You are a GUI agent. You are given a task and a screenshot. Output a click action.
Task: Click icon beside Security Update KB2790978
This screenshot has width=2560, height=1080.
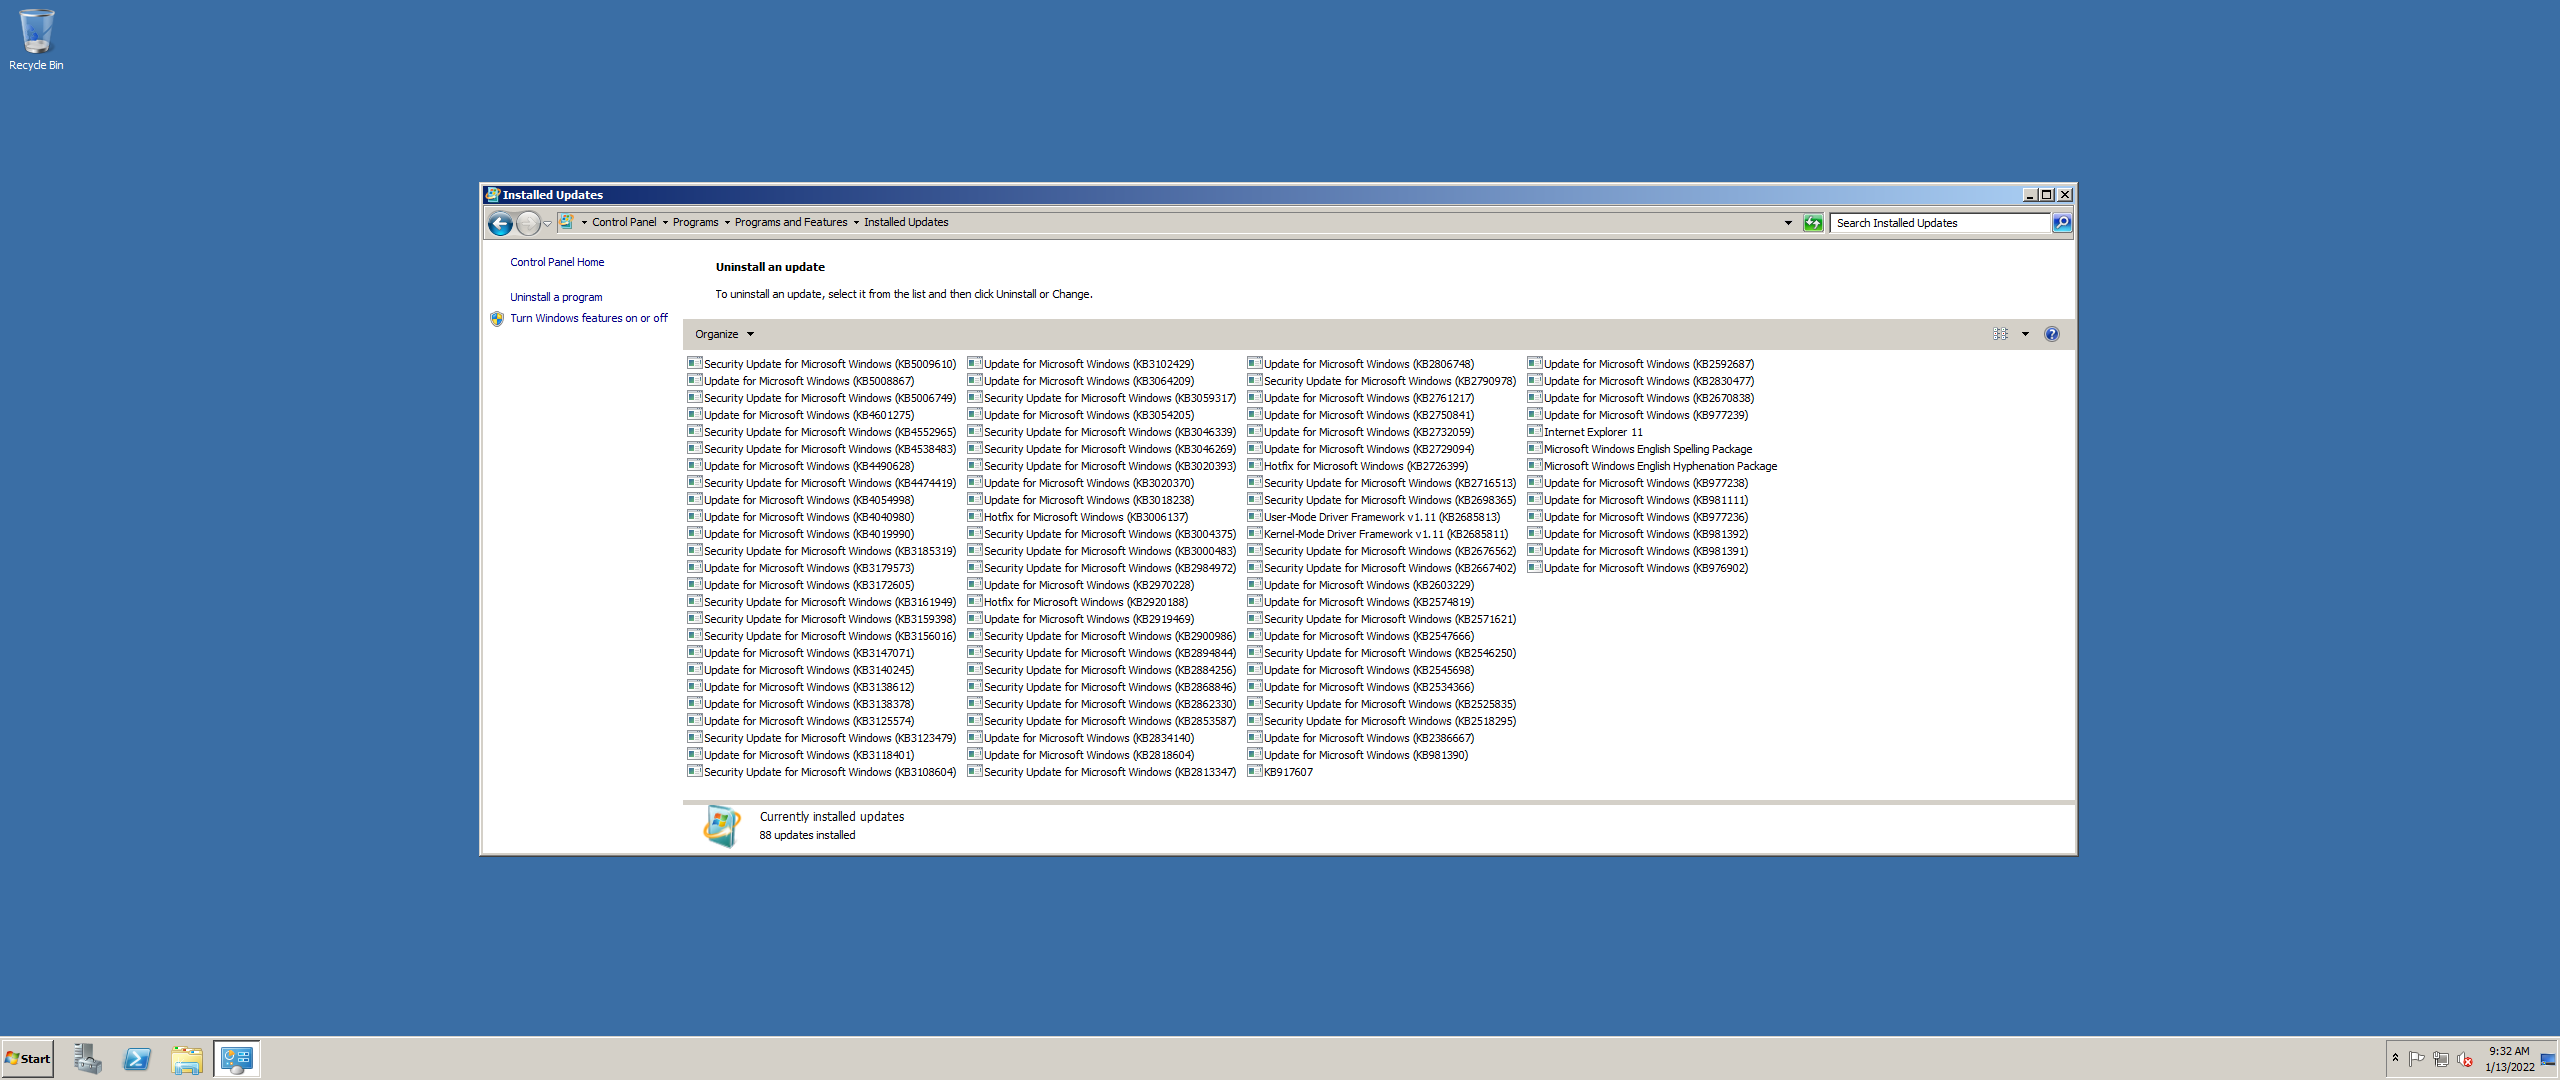coord(1255,380)
